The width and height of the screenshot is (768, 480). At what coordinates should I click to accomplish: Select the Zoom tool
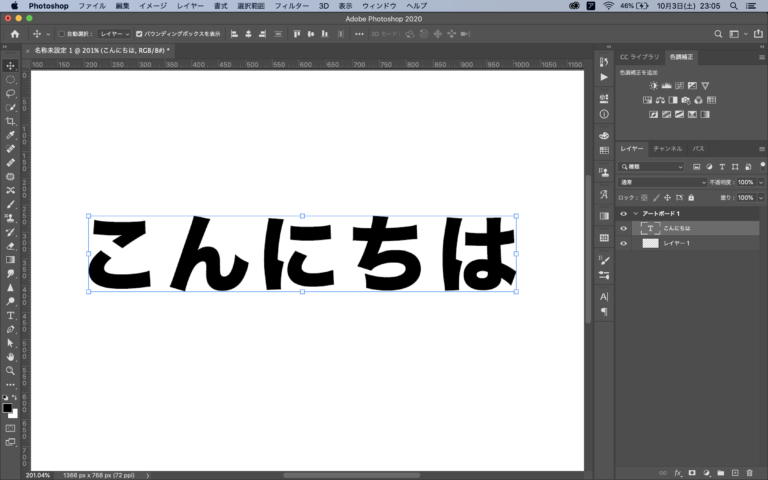[10, 370]
